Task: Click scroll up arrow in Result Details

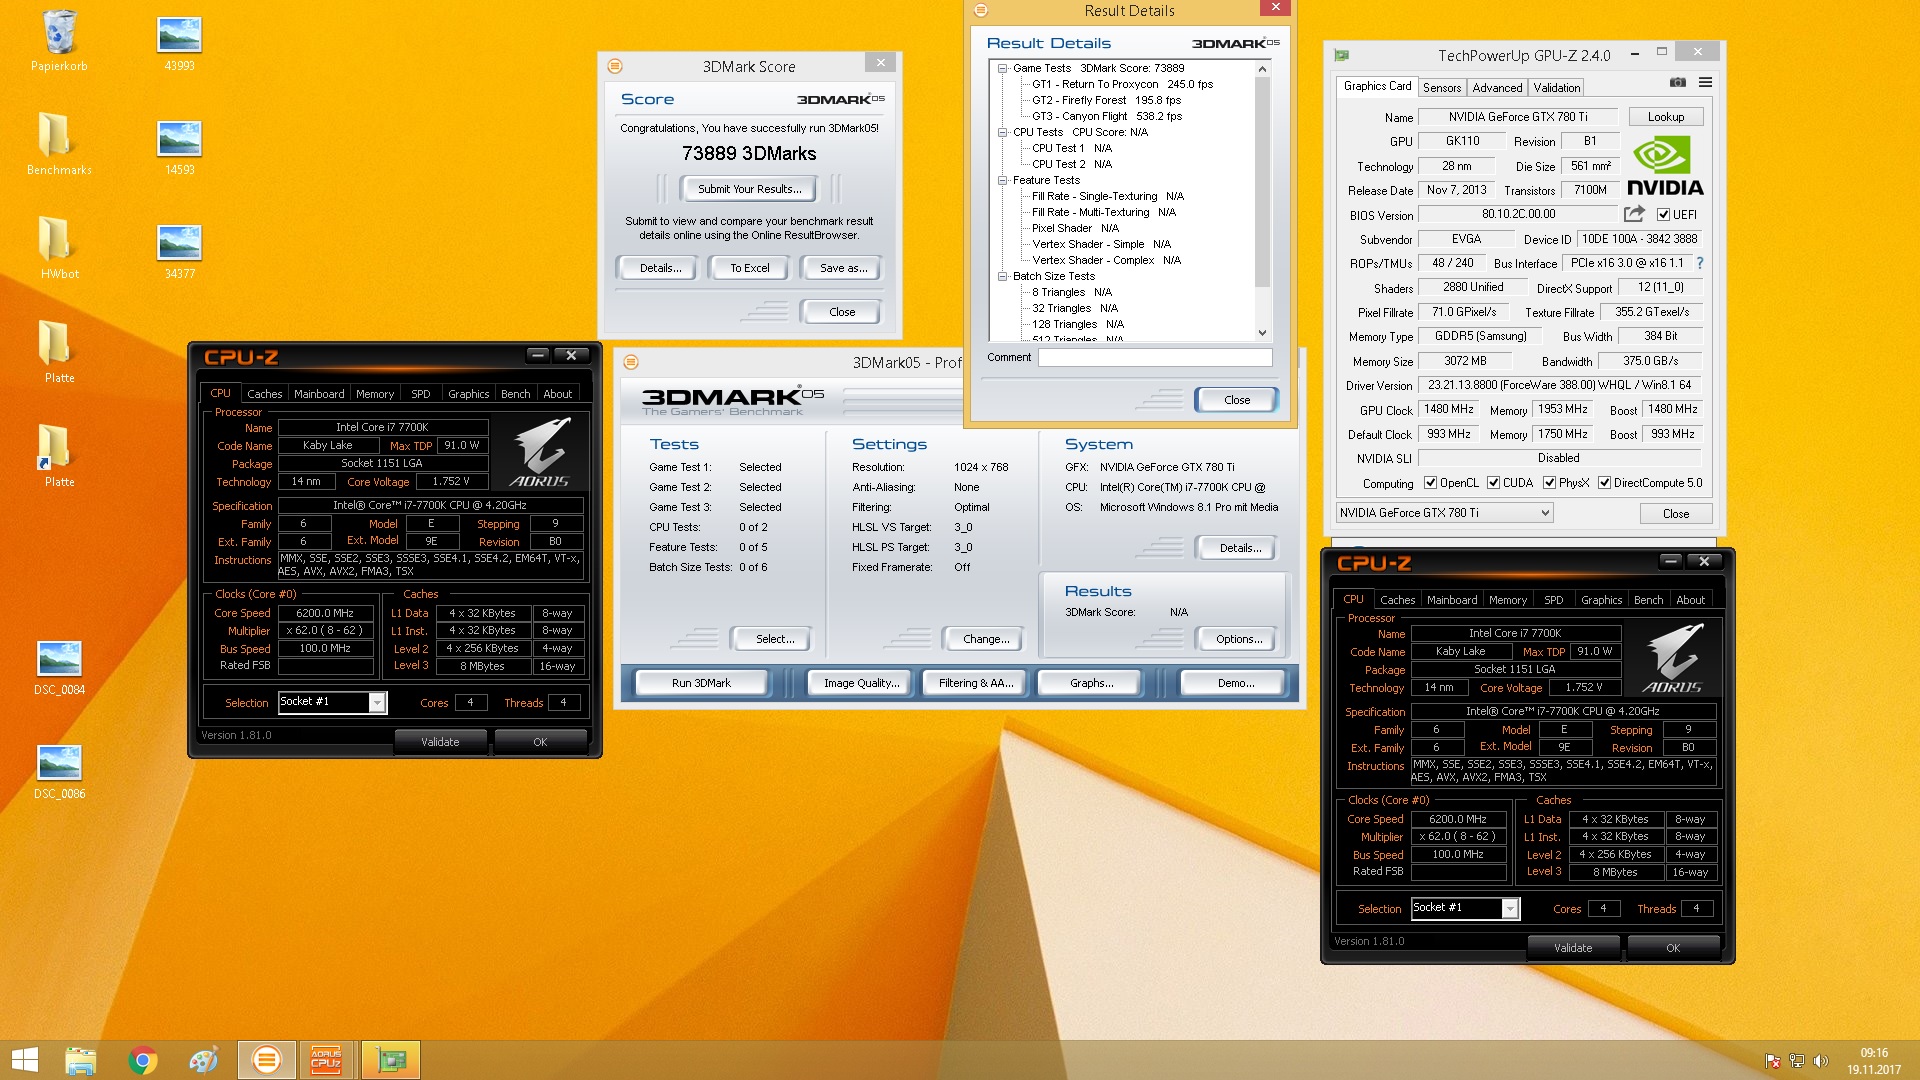Action: pos(1262,69)
